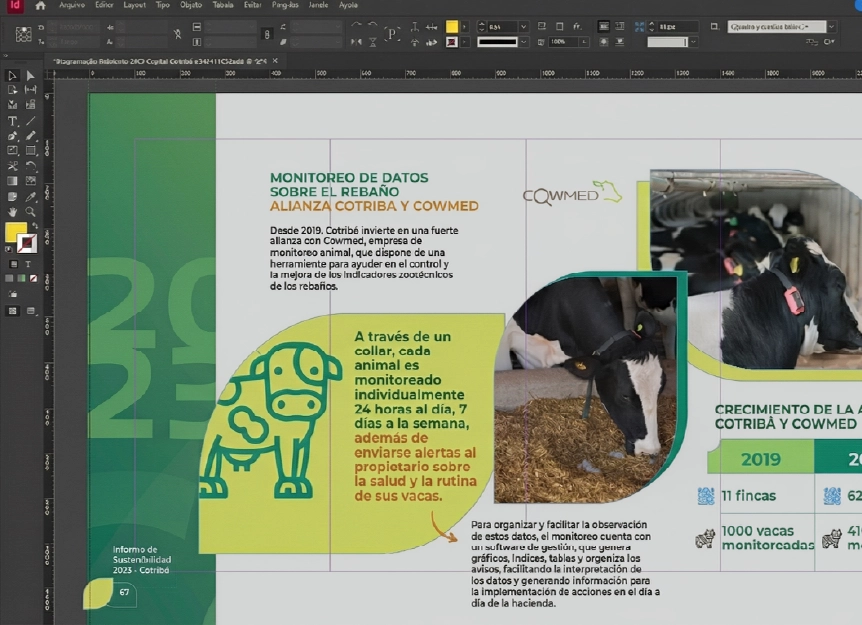Activate the Line tool

pyautogui.click(x=30, y=120)
